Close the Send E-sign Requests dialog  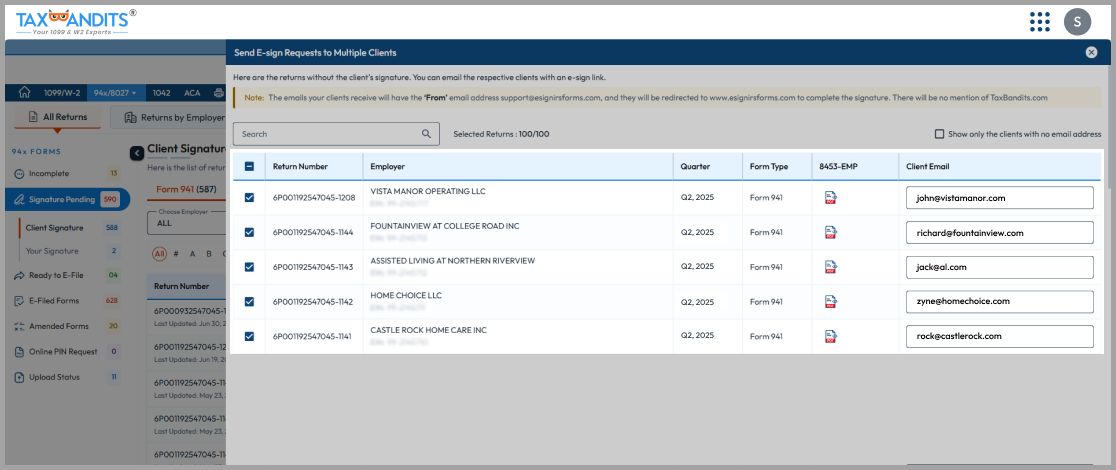click(x=1091, y=52)
